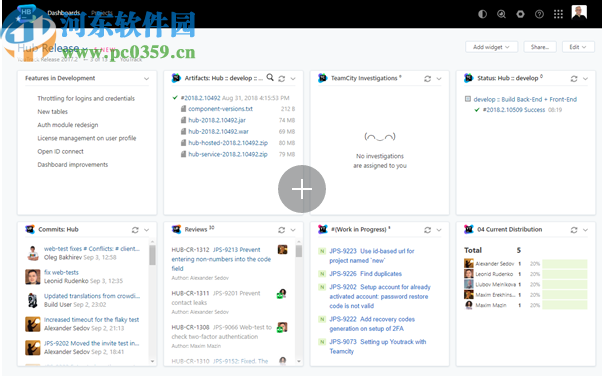This screenshot has height=376, width=610.
Task: Expand Commits: Hub widget options
Action: tap(146, 230)
